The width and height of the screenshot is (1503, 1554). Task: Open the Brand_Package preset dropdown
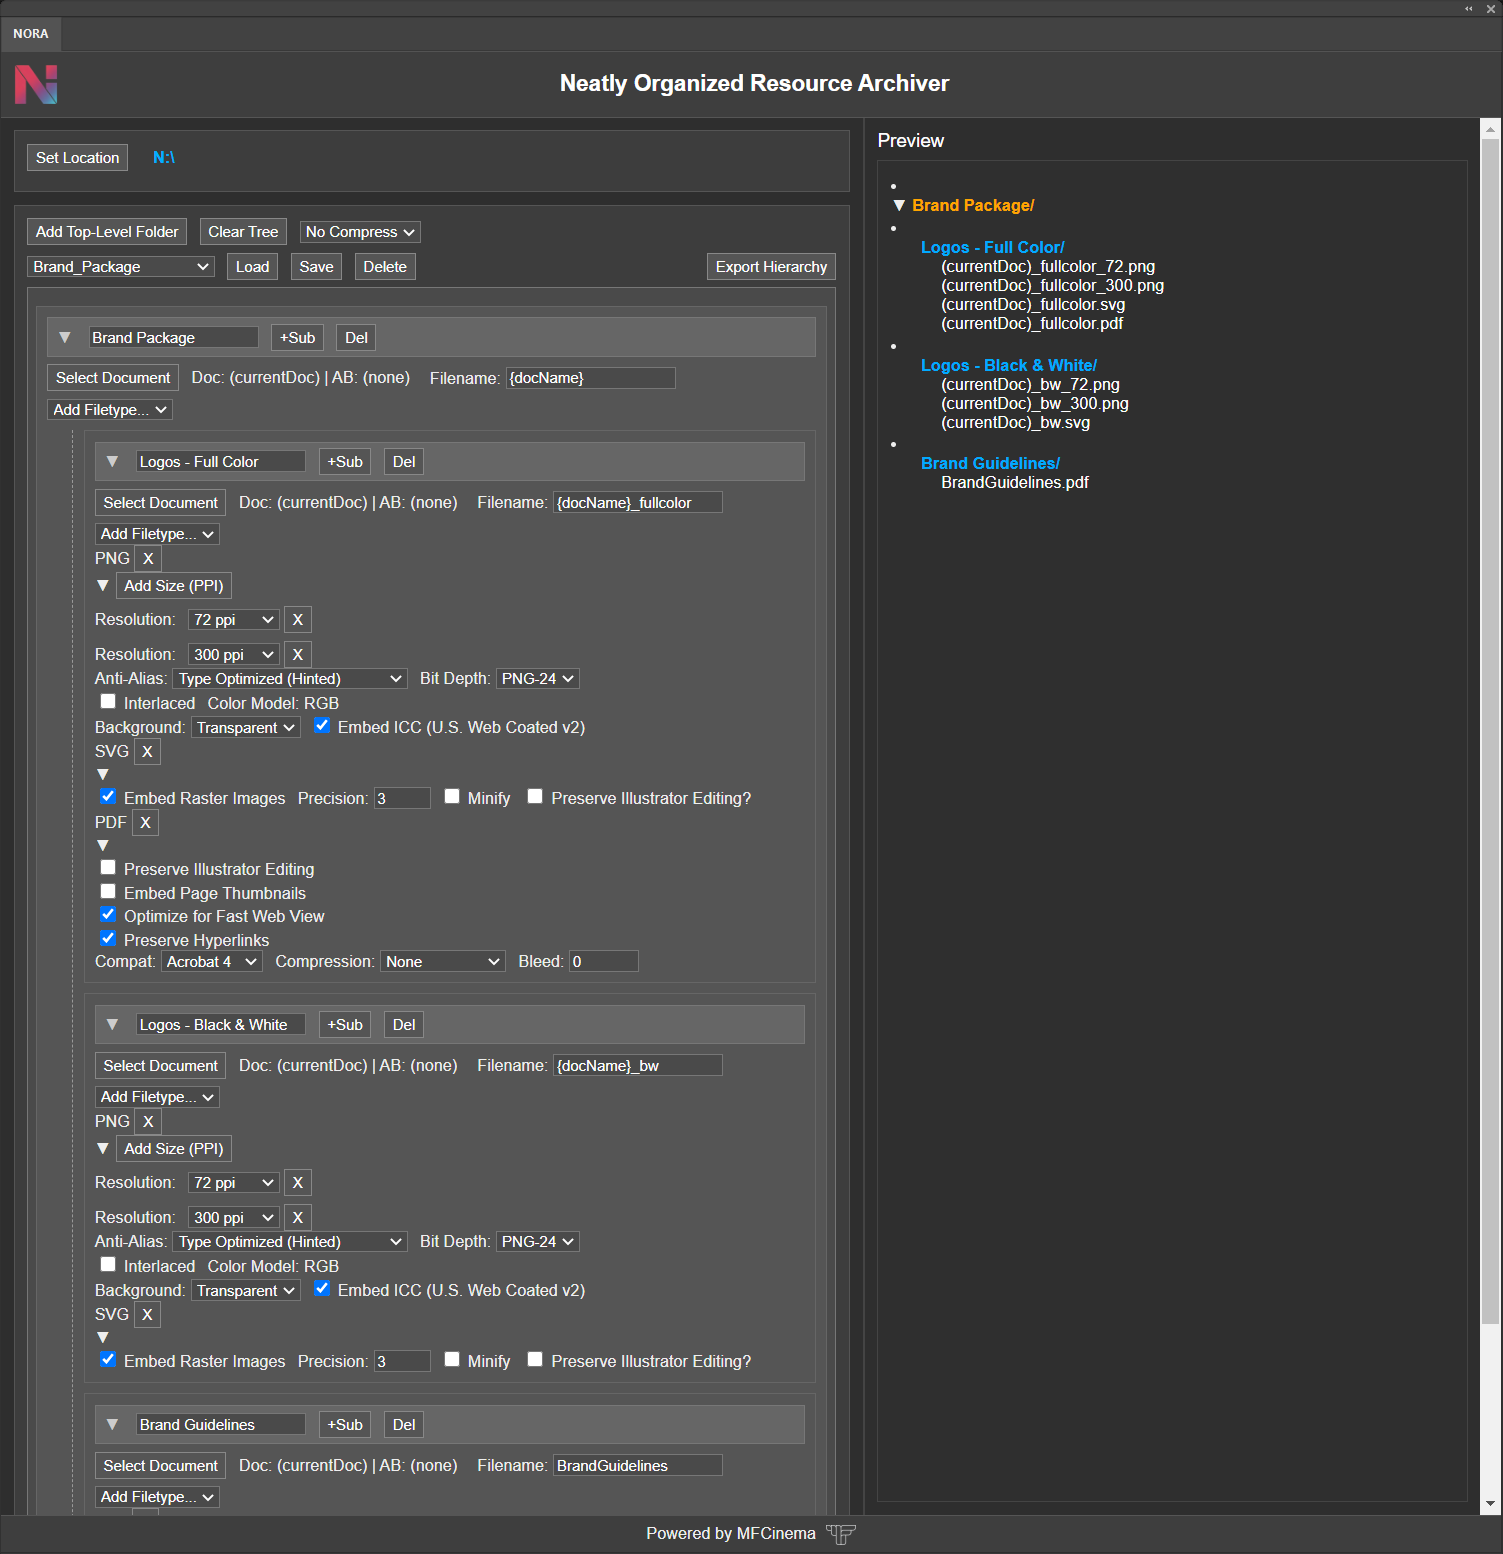tap(120, 266)
